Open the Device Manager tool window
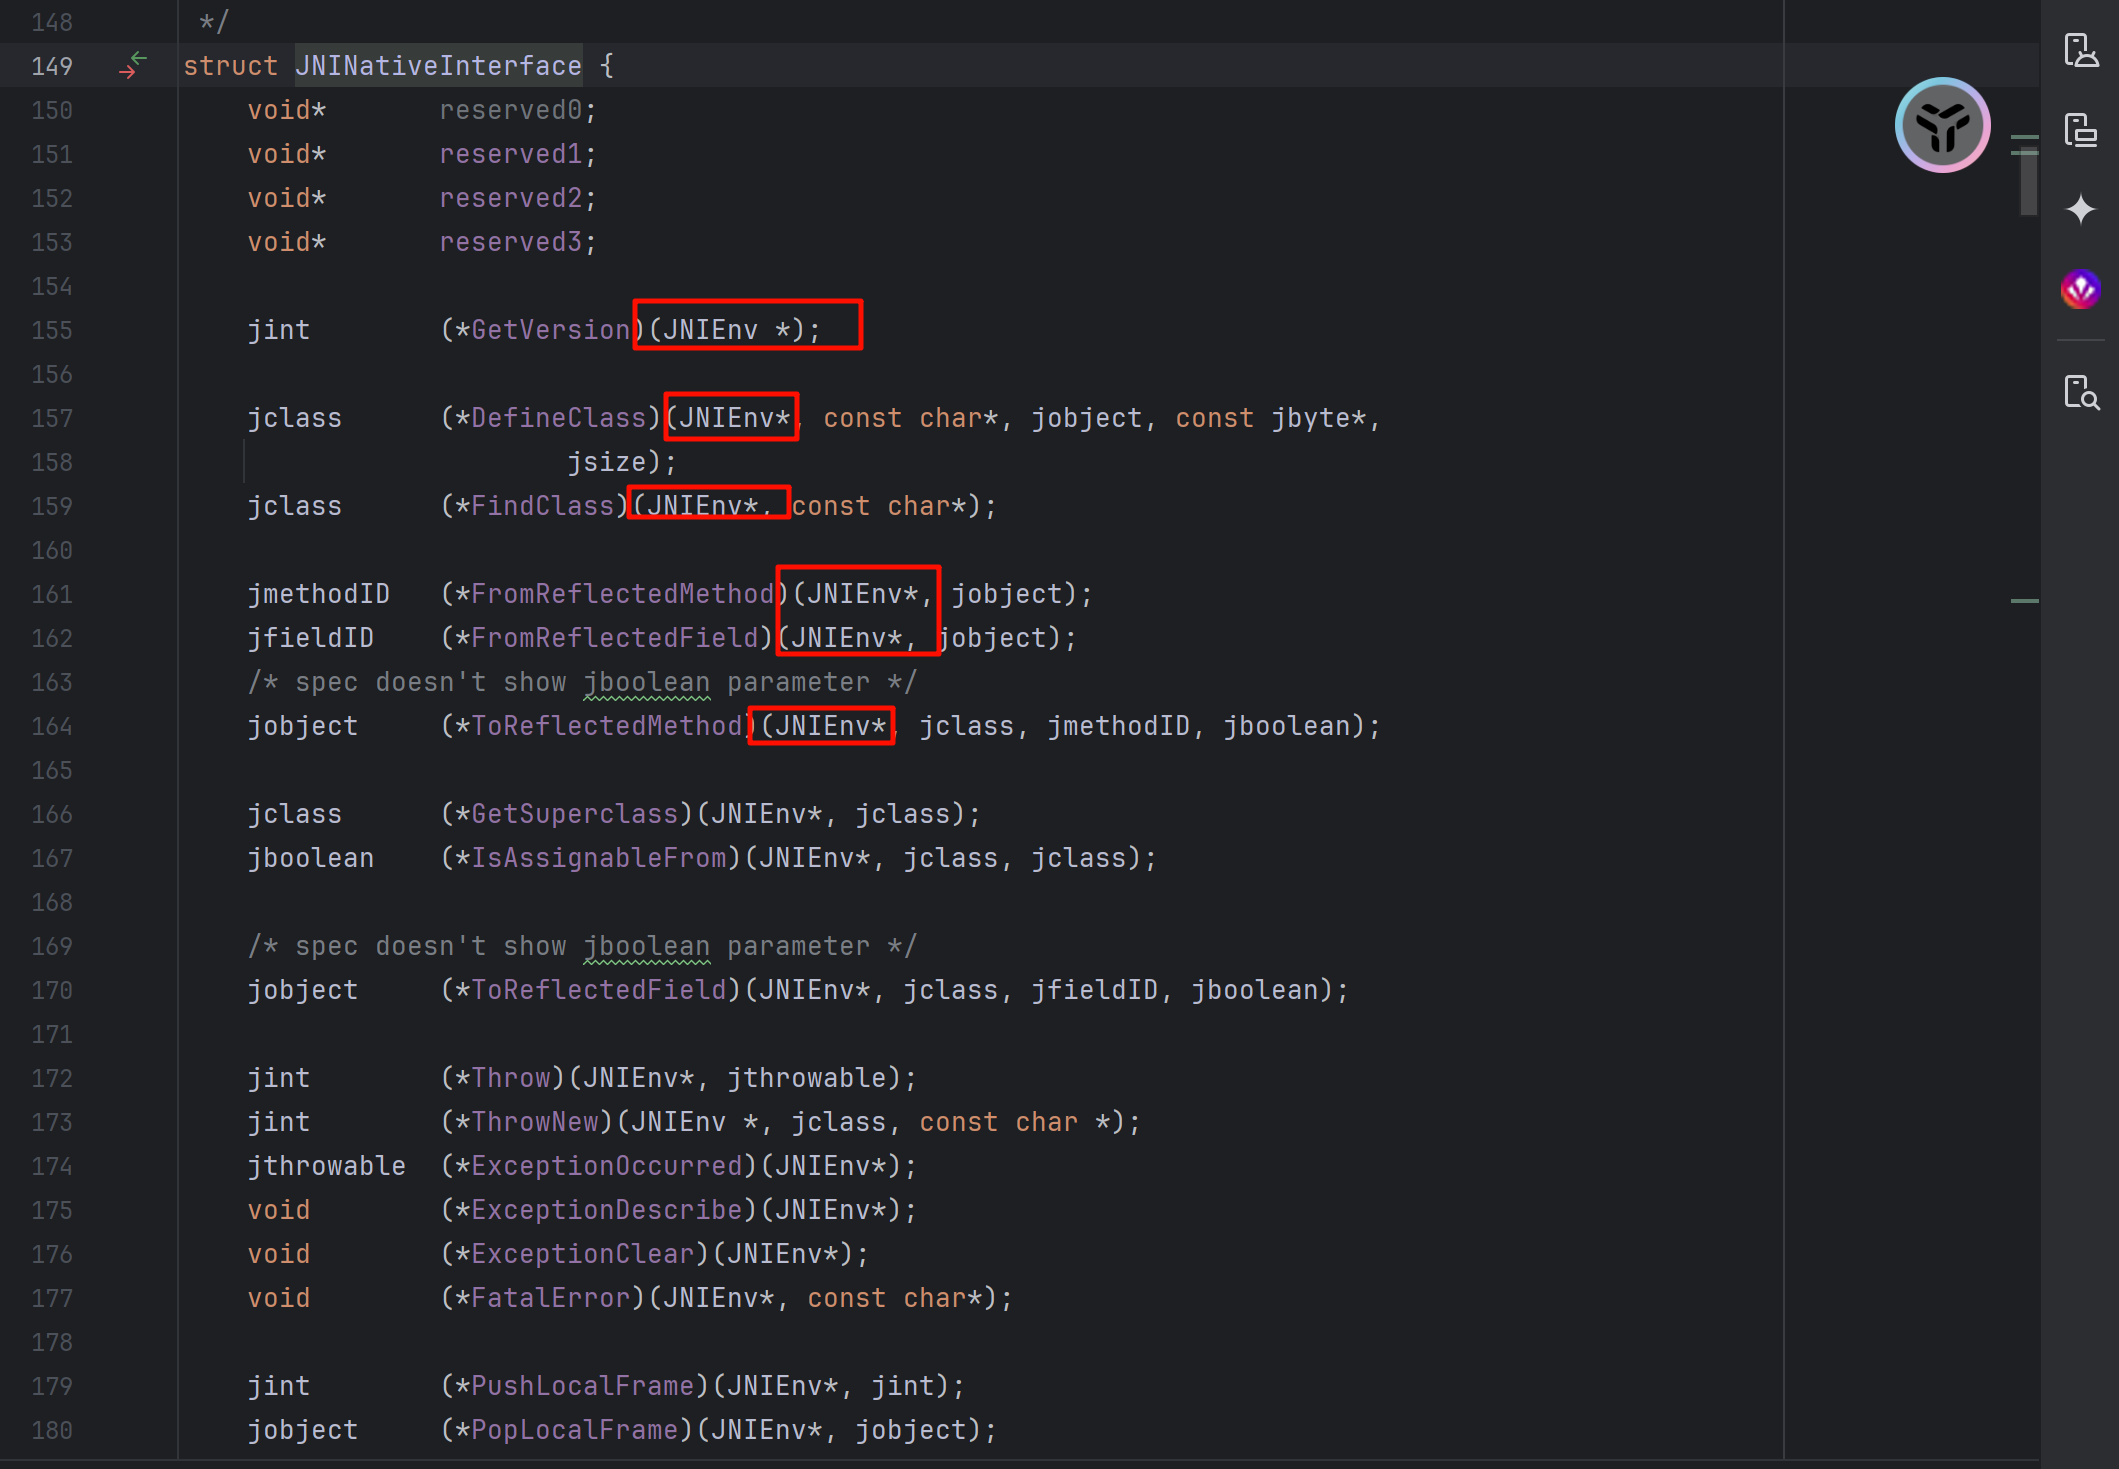This screenshot has height=1469, width=2119. pos(2080,50)
